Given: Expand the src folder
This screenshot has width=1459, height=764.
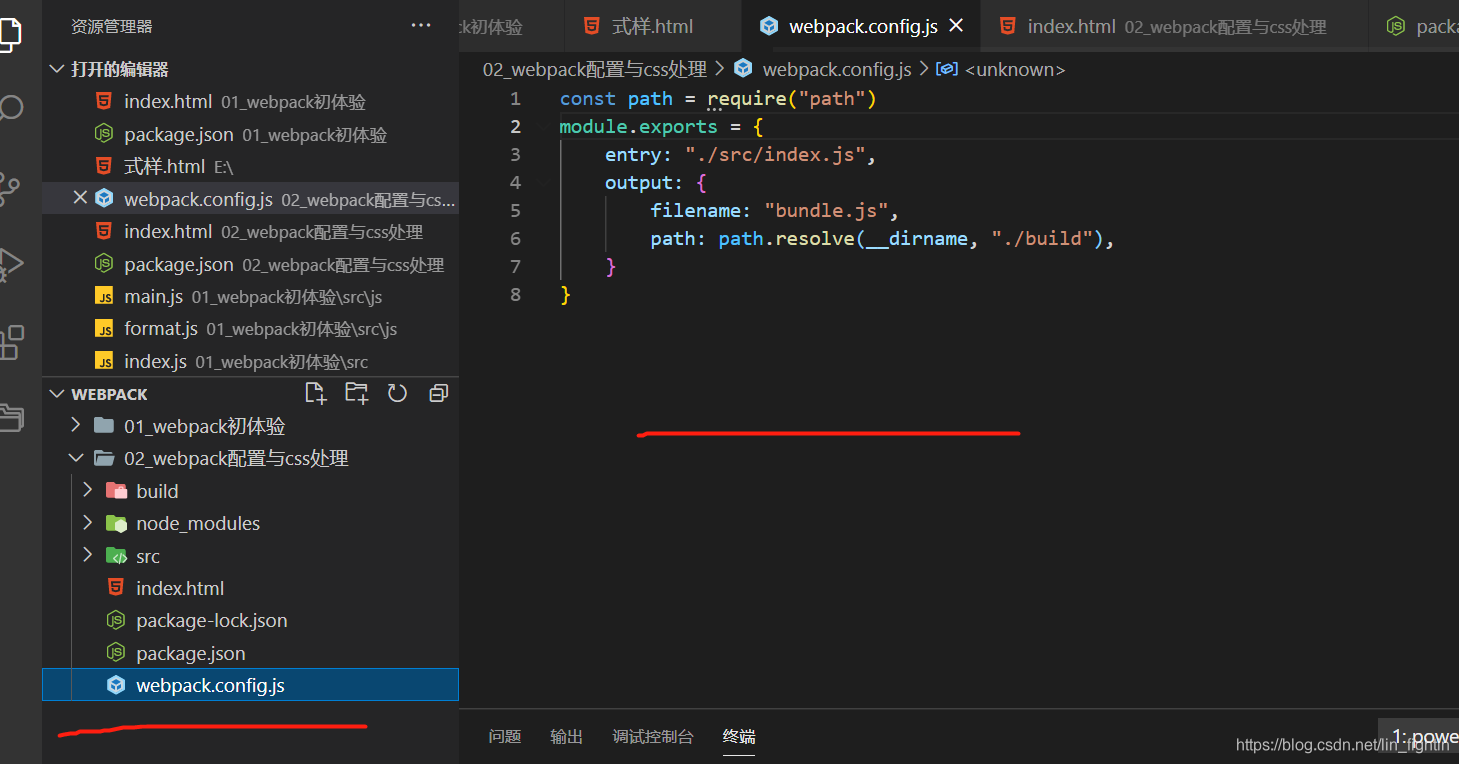Looking at the screenshot, I should pyautogui.click(x=88, y=556).
